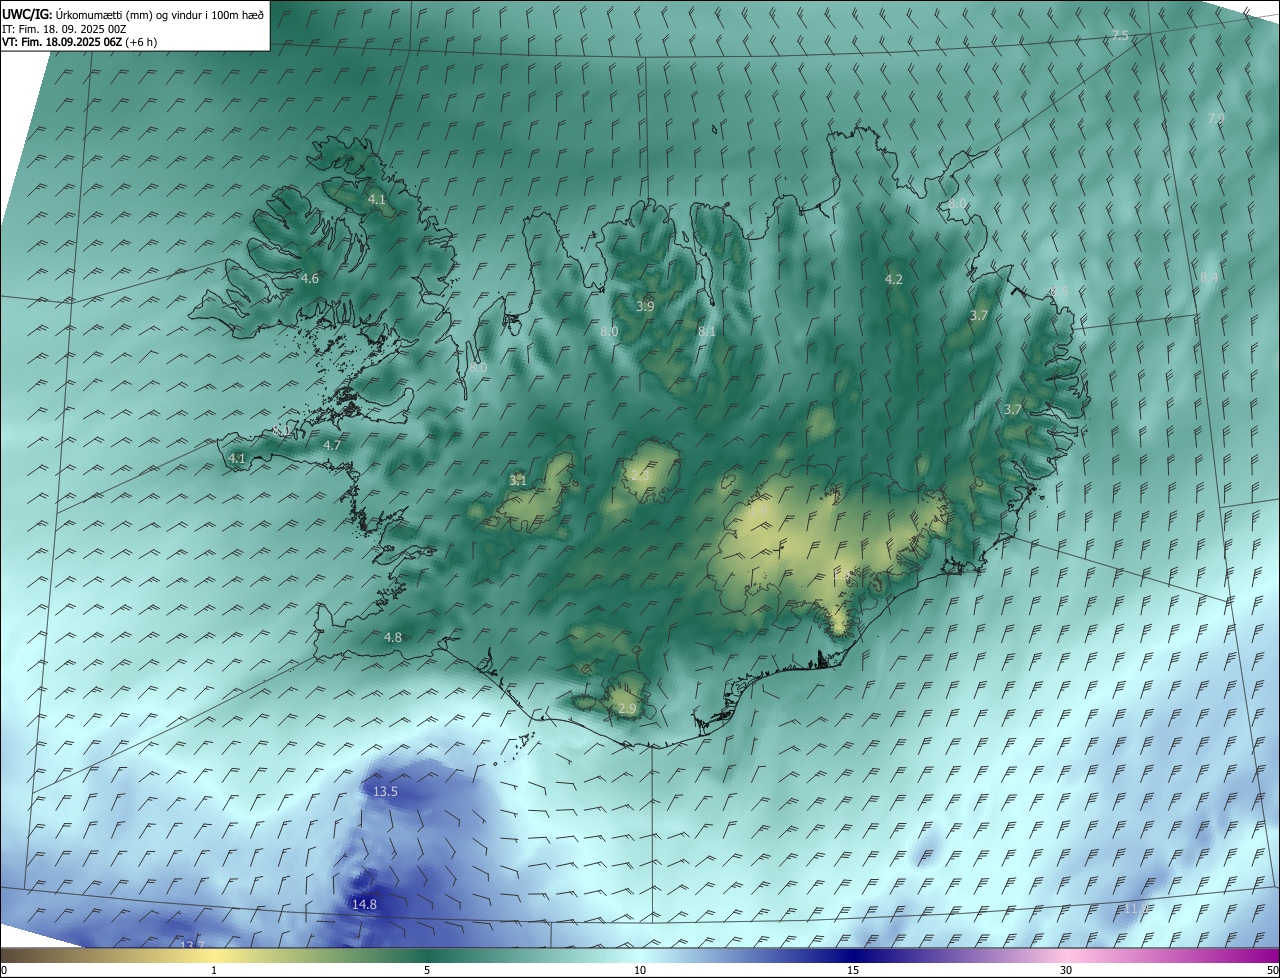
Task: Click the 8.1 value in the northern fjord
Action: [707, 331]
